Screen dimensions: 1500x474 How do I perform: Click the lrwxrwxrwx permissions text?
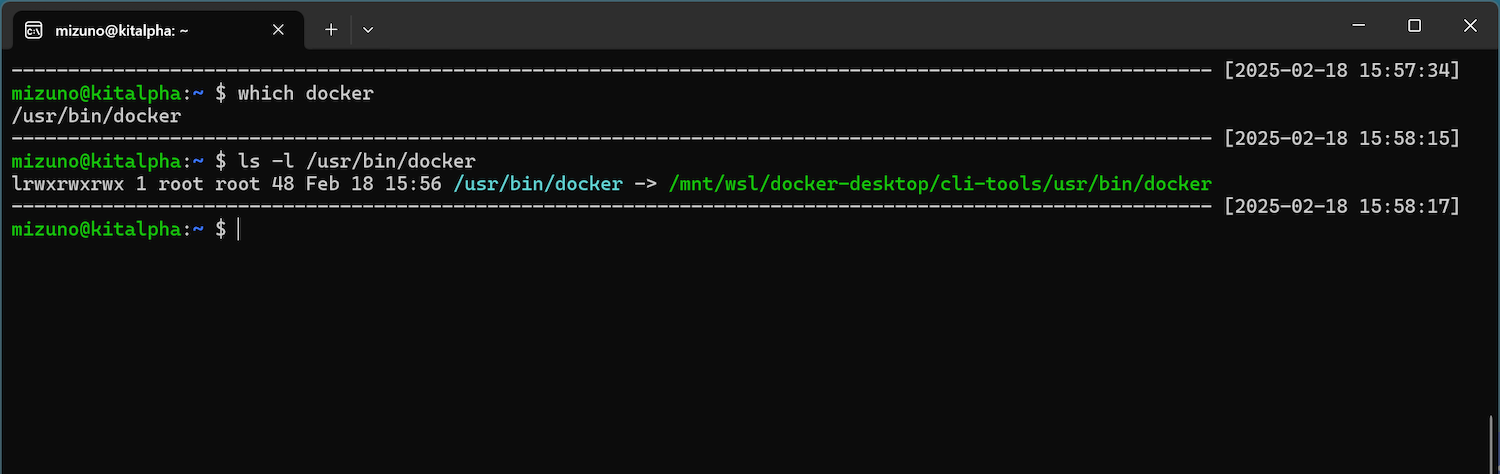67,184
